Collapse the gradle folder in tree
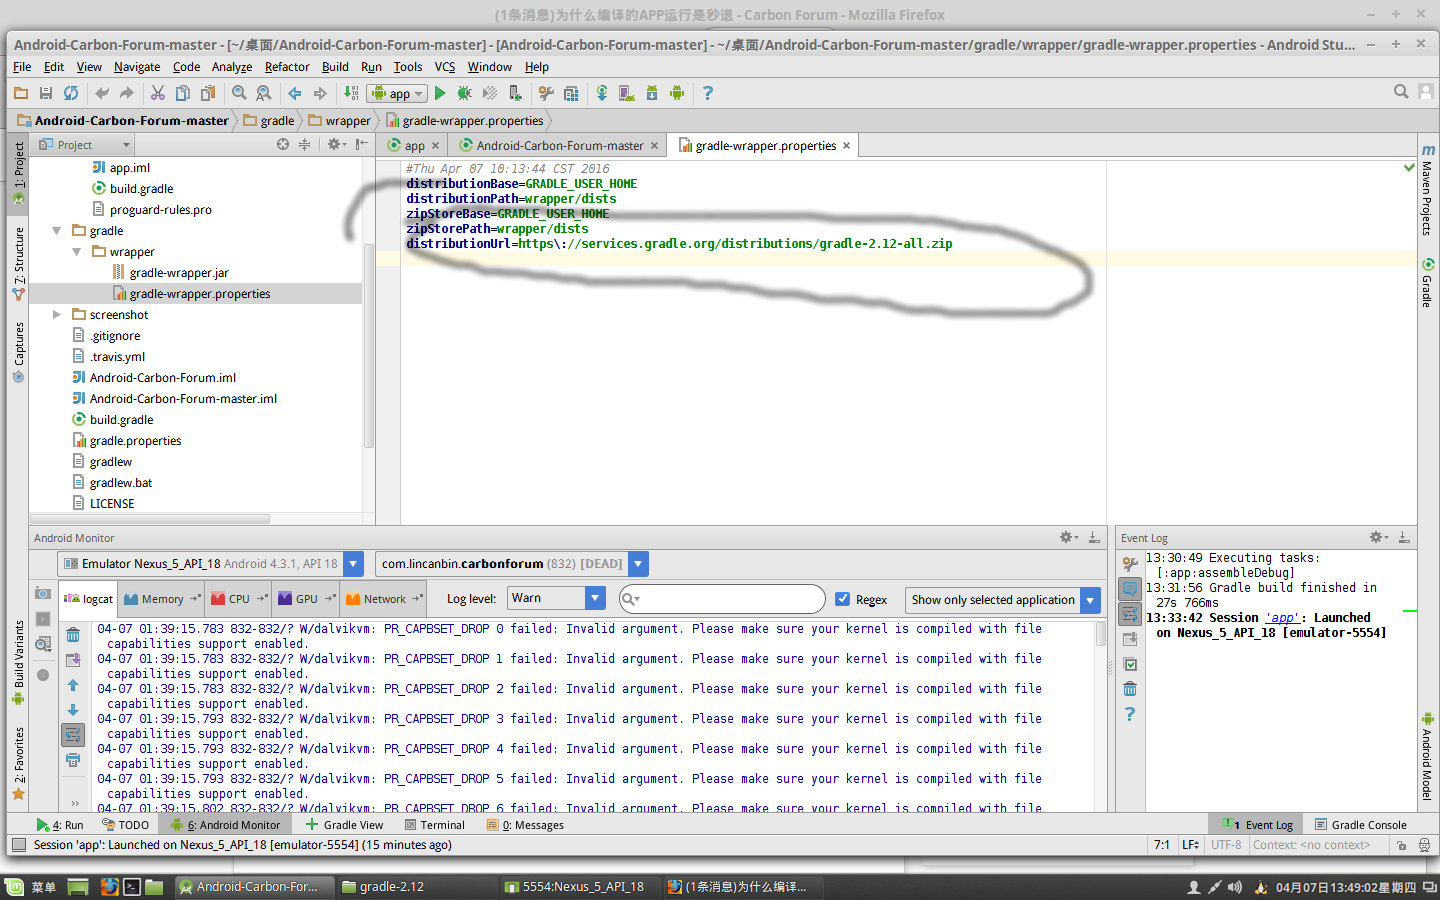Screen dimensions: 1440x900 point(57,231)
